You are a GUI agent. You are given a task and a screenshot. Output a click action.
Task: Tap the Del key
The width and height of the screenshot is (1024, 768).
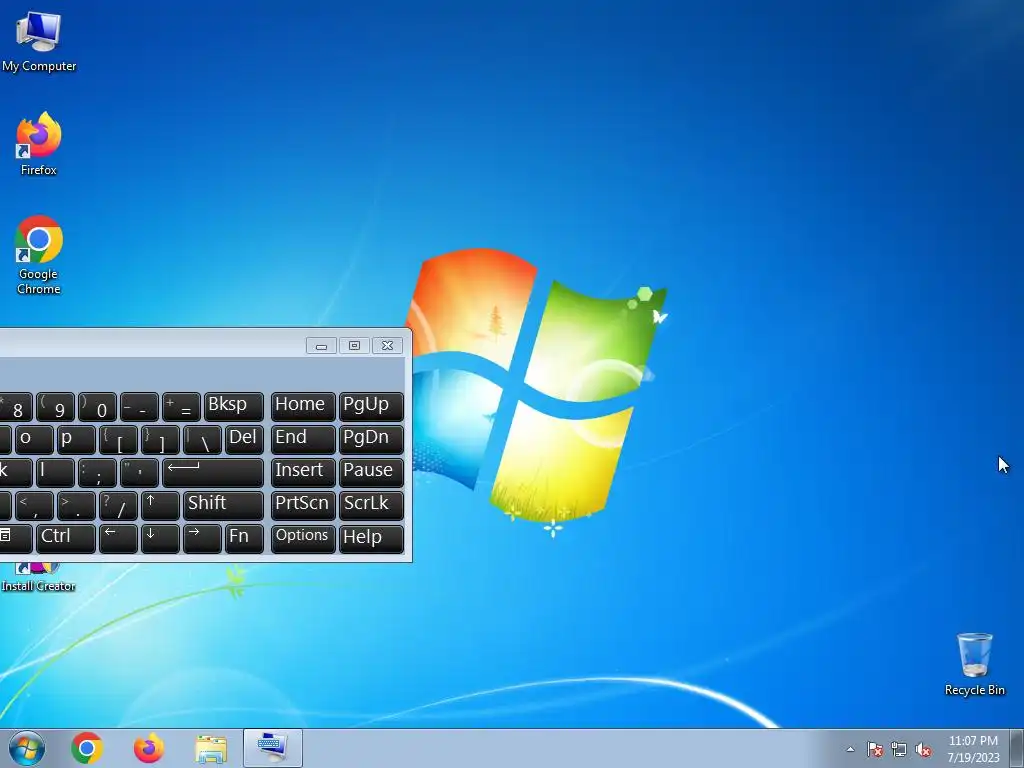pyautogui.click(x=244, y=439)
